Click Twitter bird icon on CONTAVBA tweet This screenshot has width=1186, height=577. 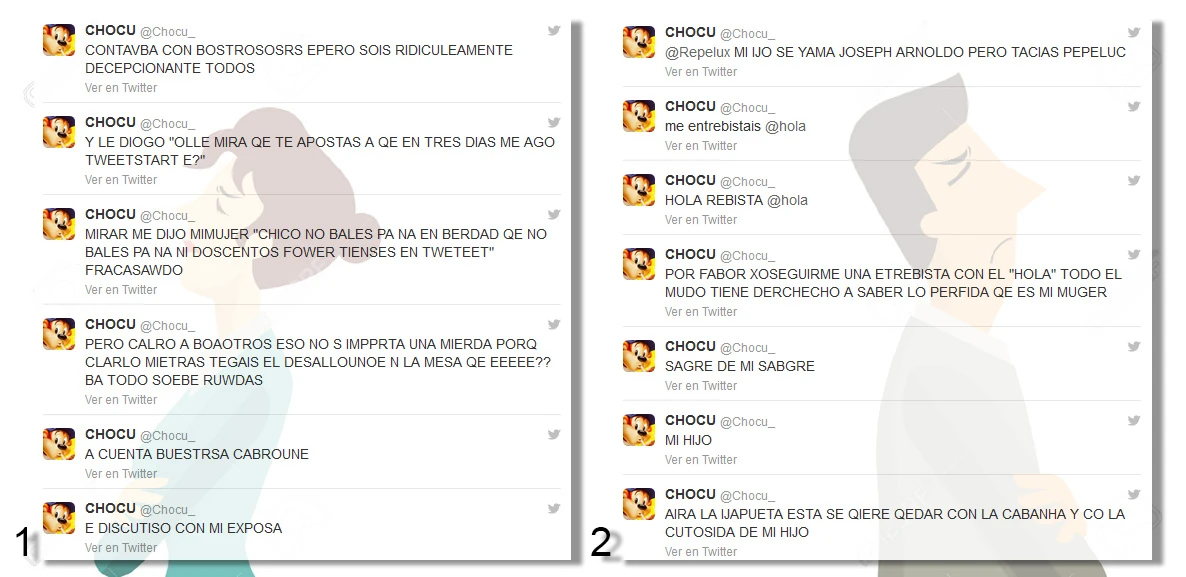tap(554, 30)
